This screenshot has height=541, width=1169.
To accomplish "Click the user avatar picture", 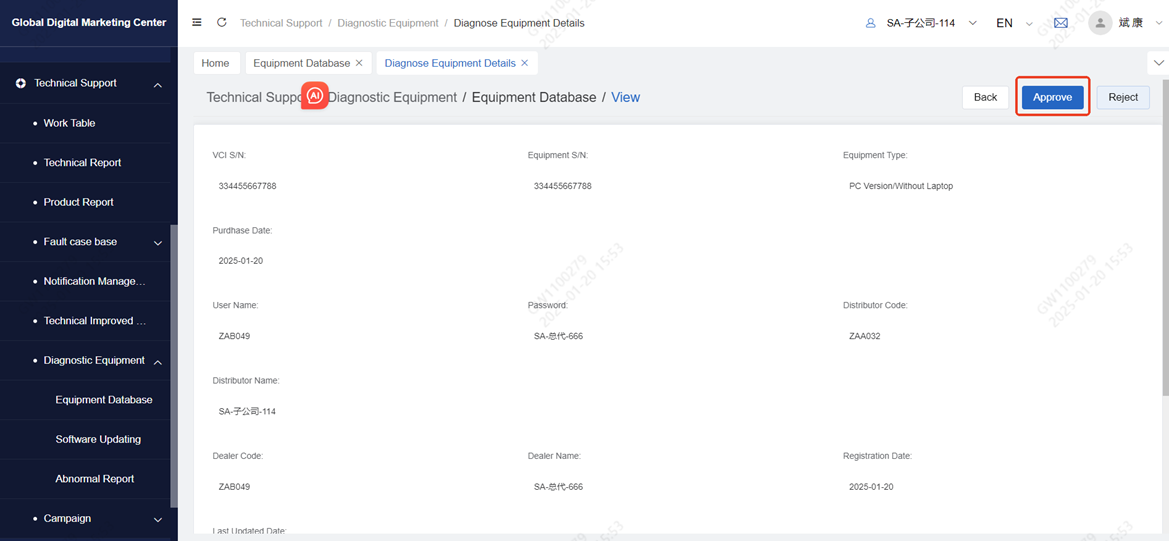I will pos(1100,23).
